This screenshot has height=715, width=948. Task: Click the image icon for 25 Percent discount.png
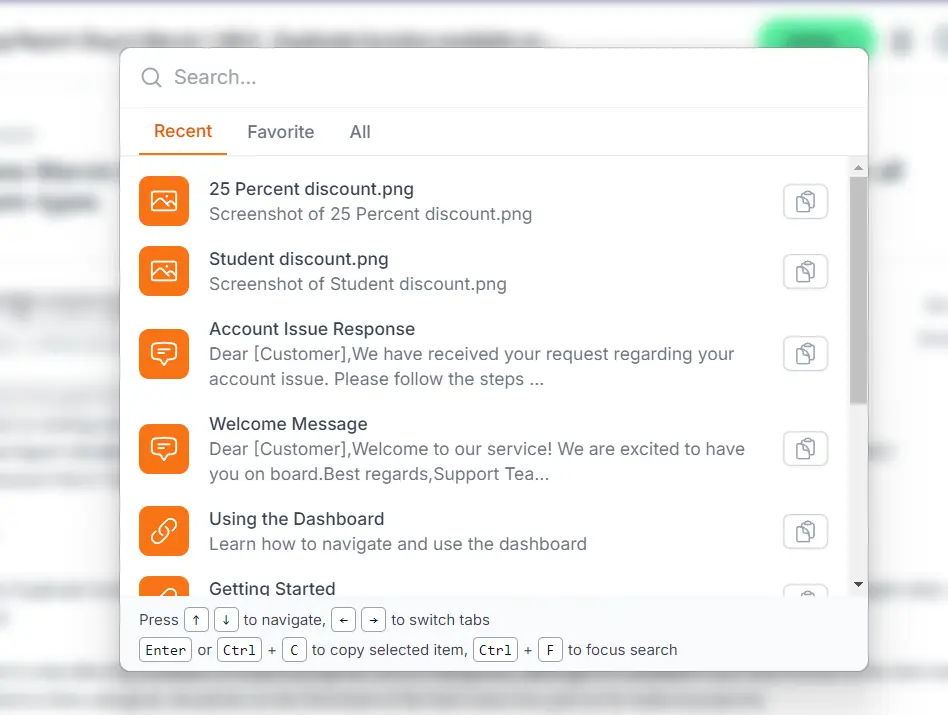click(164, 201)
